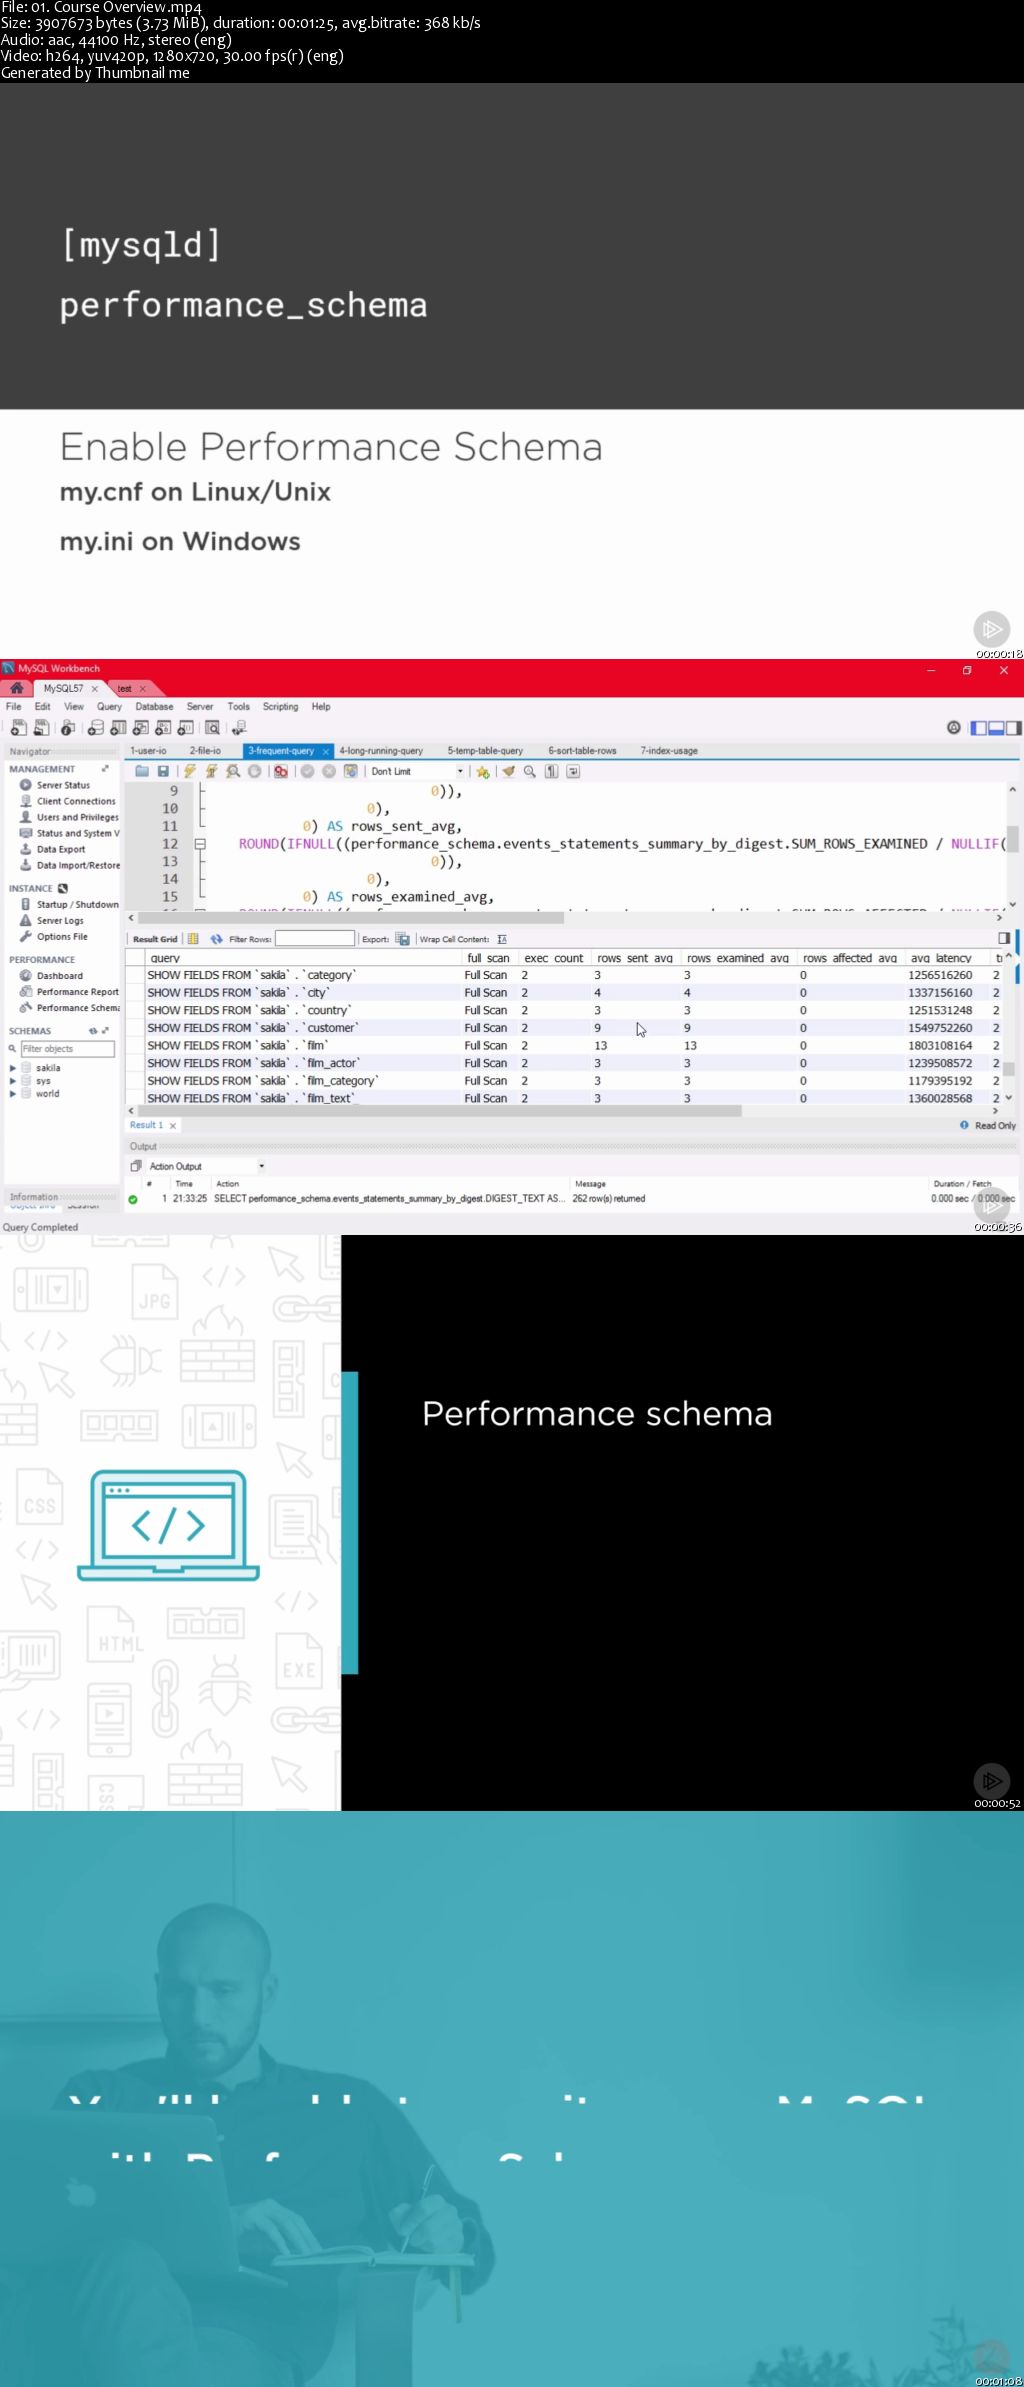Open Data Export in navigator

click(53, 849)
